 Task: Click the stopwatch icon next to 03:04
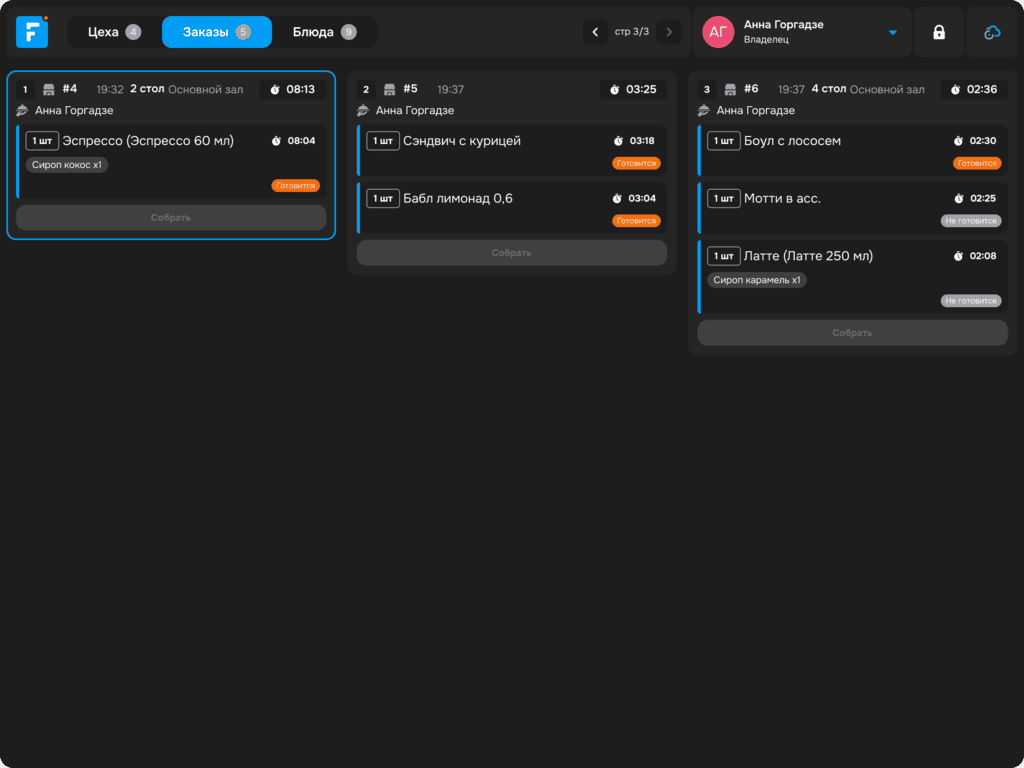pyautogui.click(x=617, y=199)
